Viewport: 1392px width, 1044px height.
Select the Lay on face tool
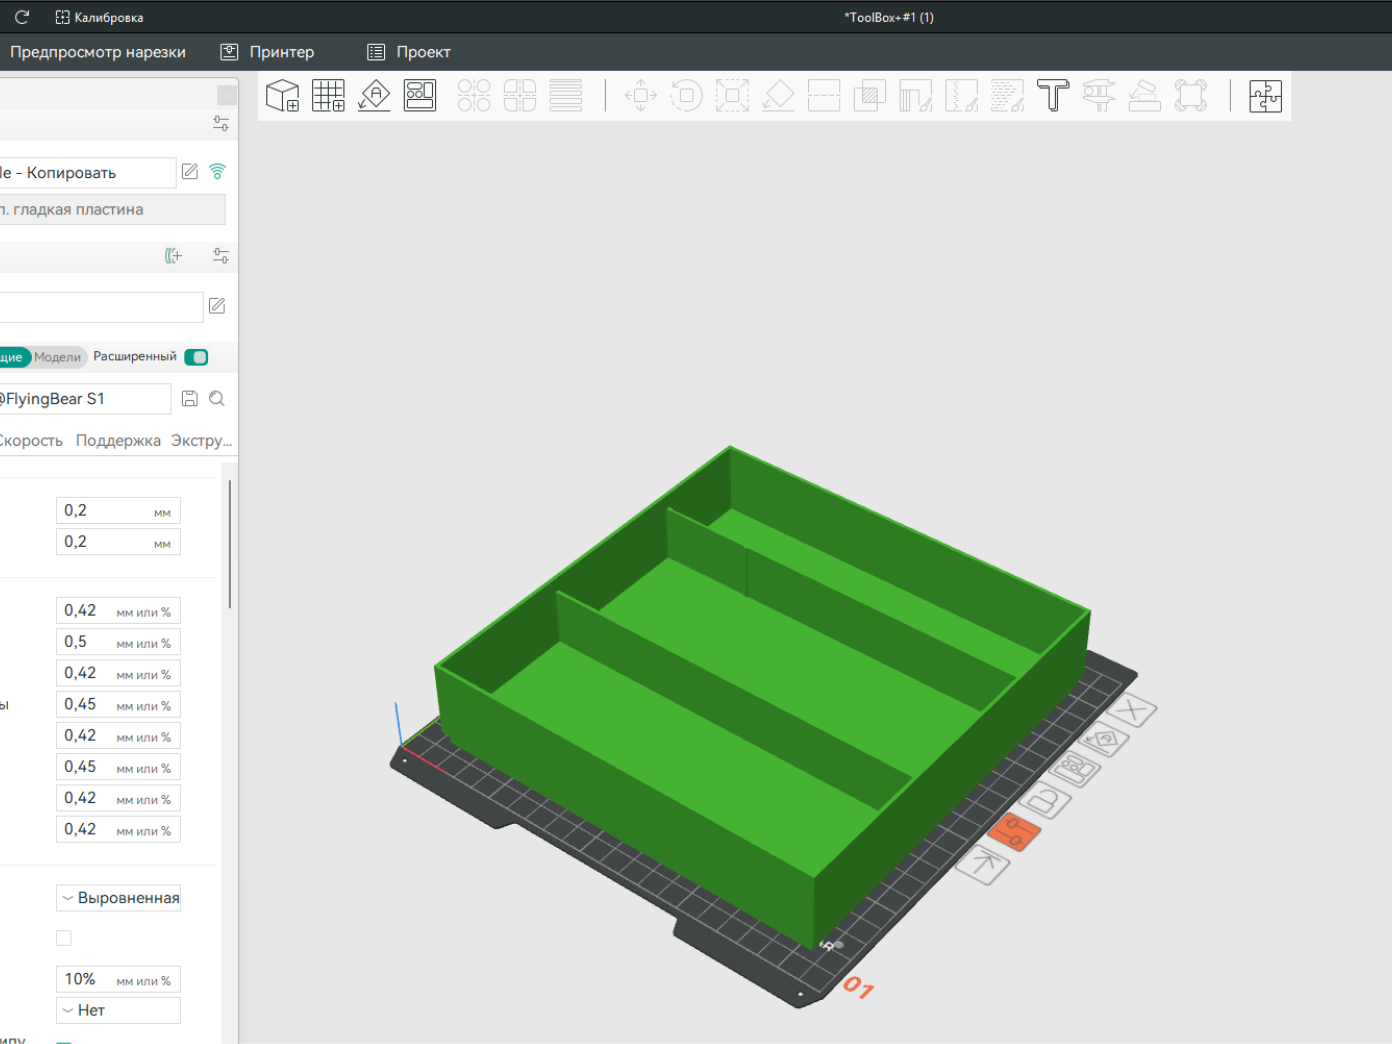click(x=778, y=96)
